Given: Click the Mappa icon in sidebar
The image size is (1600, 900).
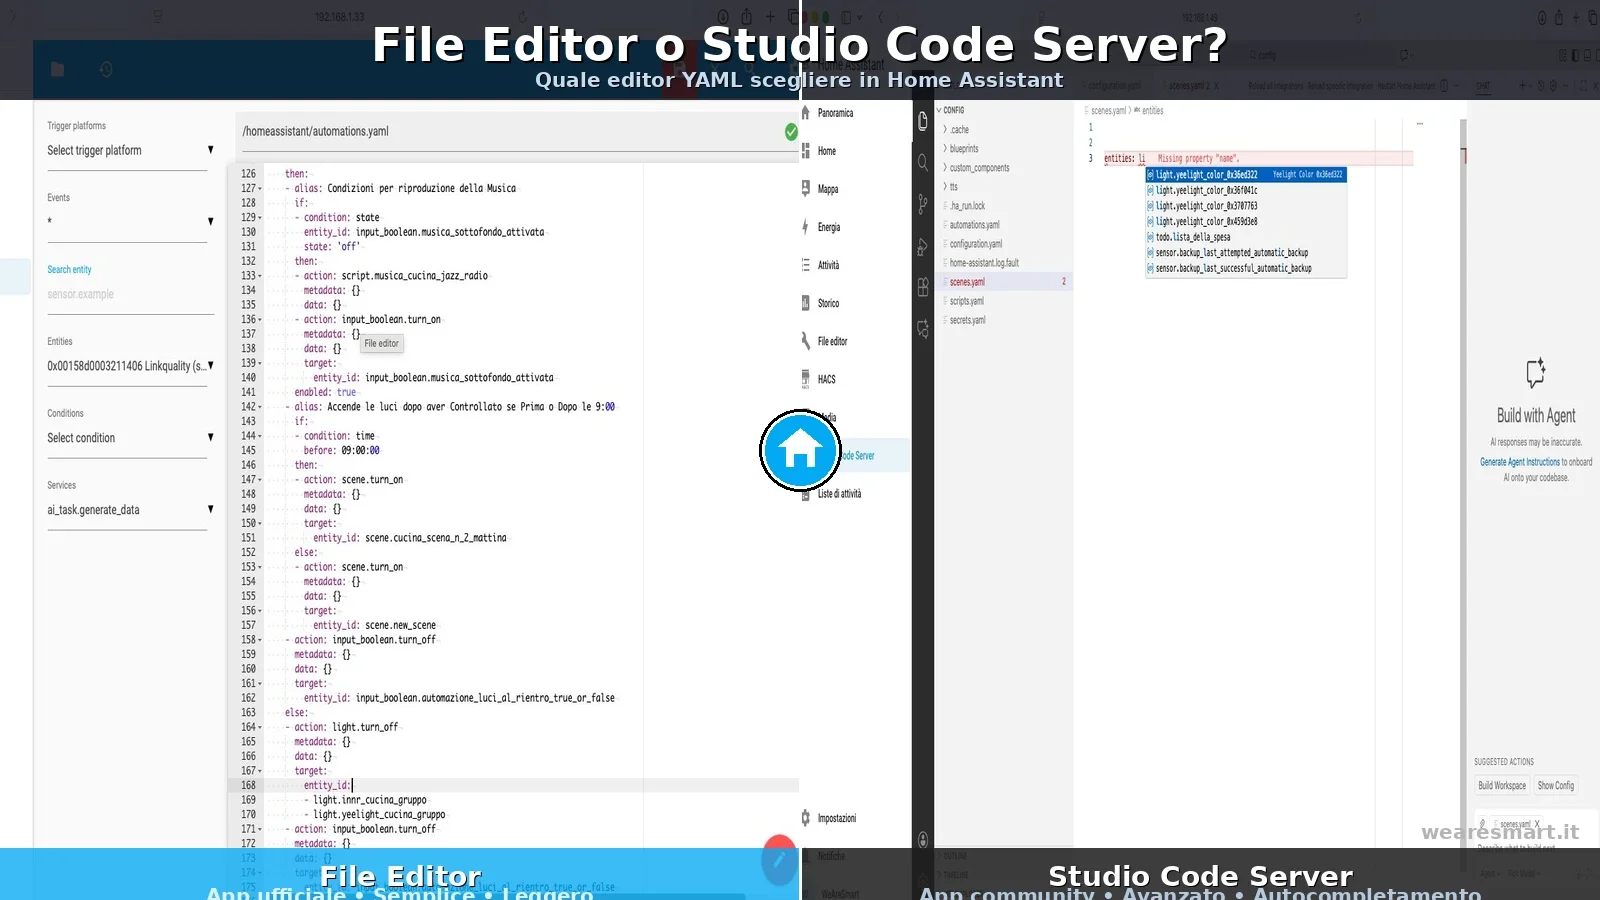Looking at the screenshot, I should 805,189.
